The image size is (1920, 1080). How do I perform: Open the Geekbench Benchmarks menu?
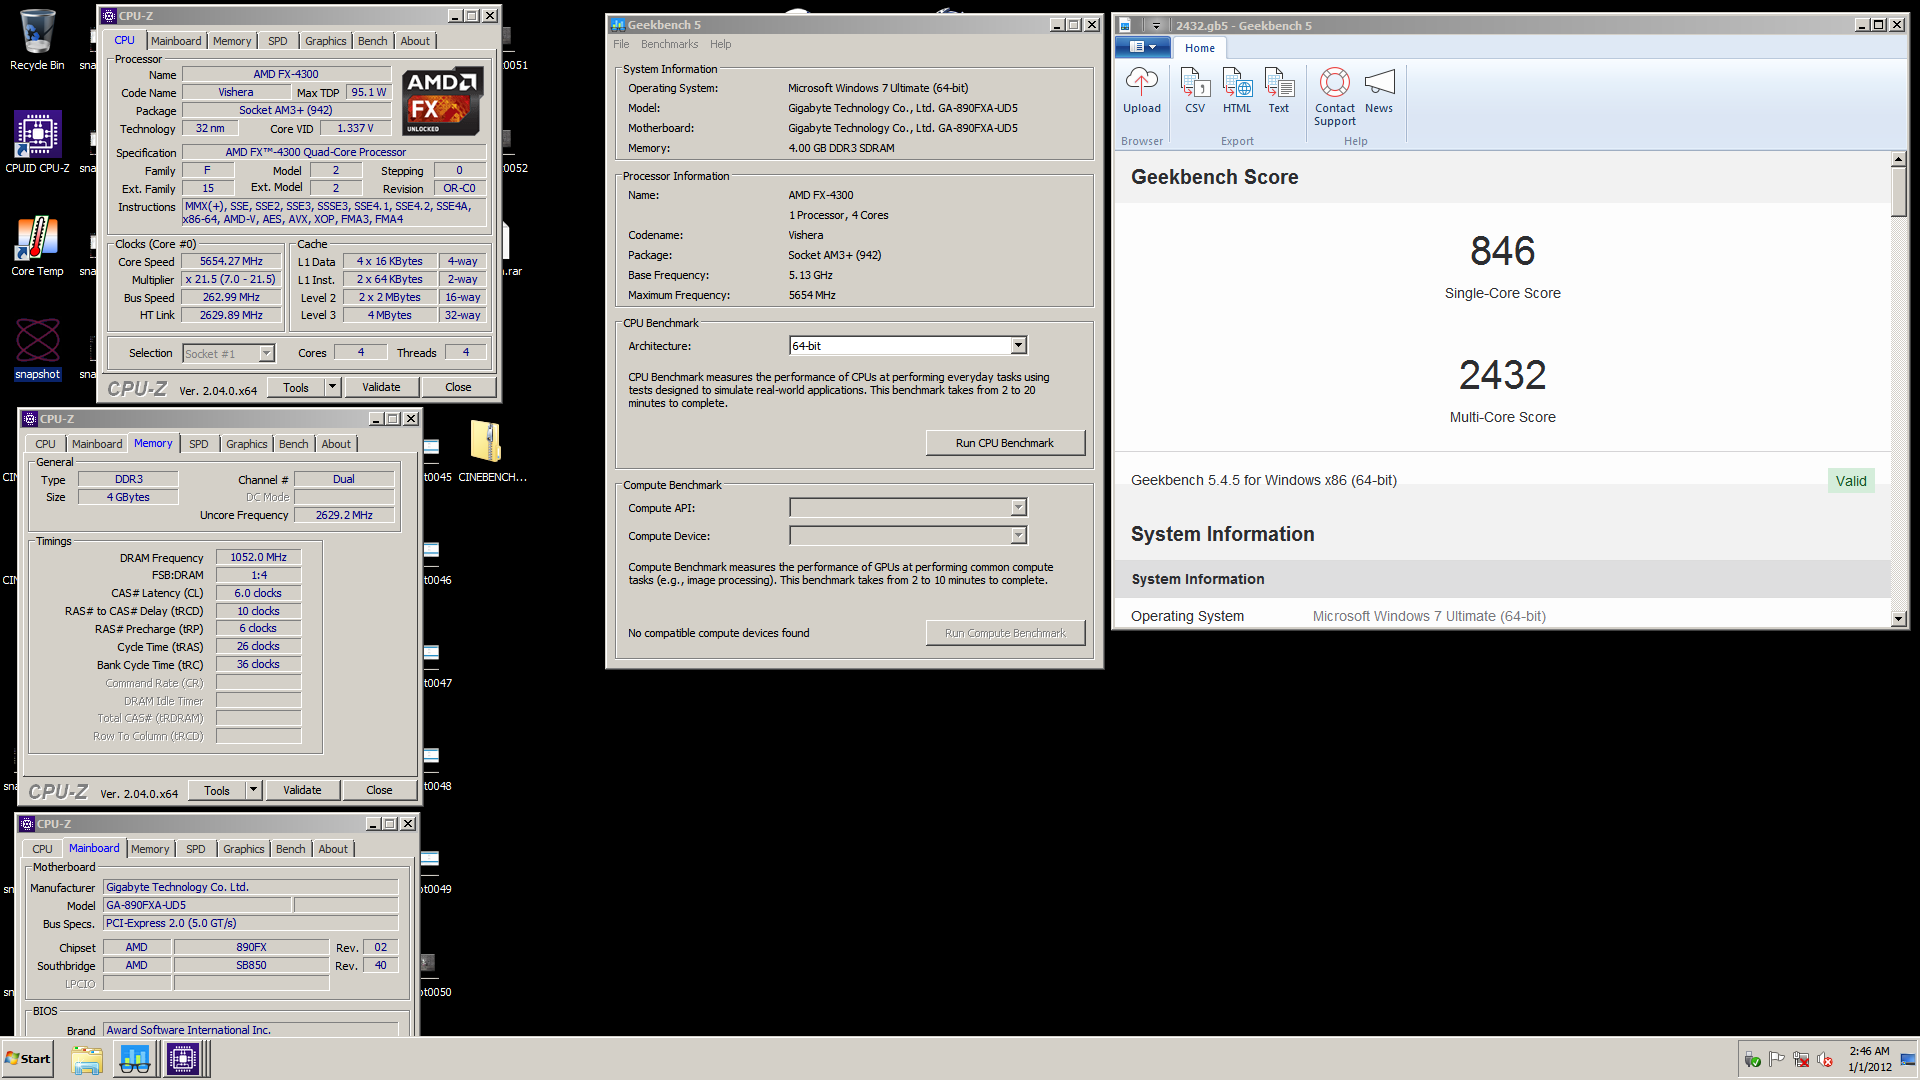[x=669, y=44]
